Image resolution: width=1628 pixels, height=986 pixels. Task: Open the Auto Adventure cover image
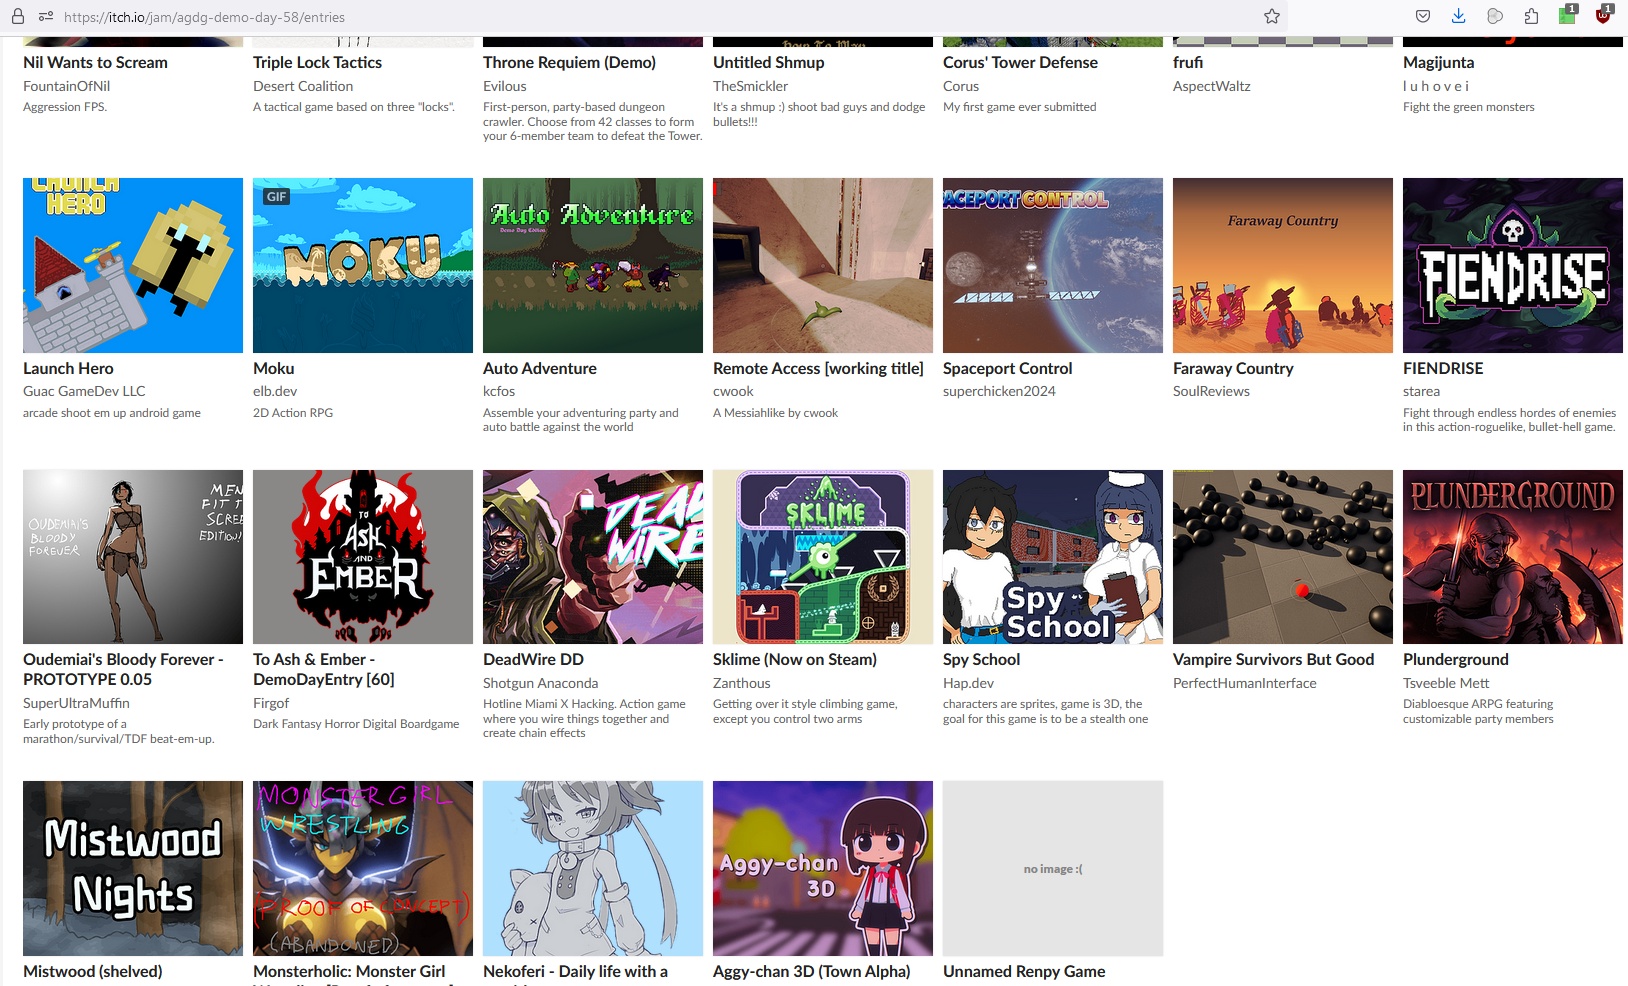click(x=593, y=265)
